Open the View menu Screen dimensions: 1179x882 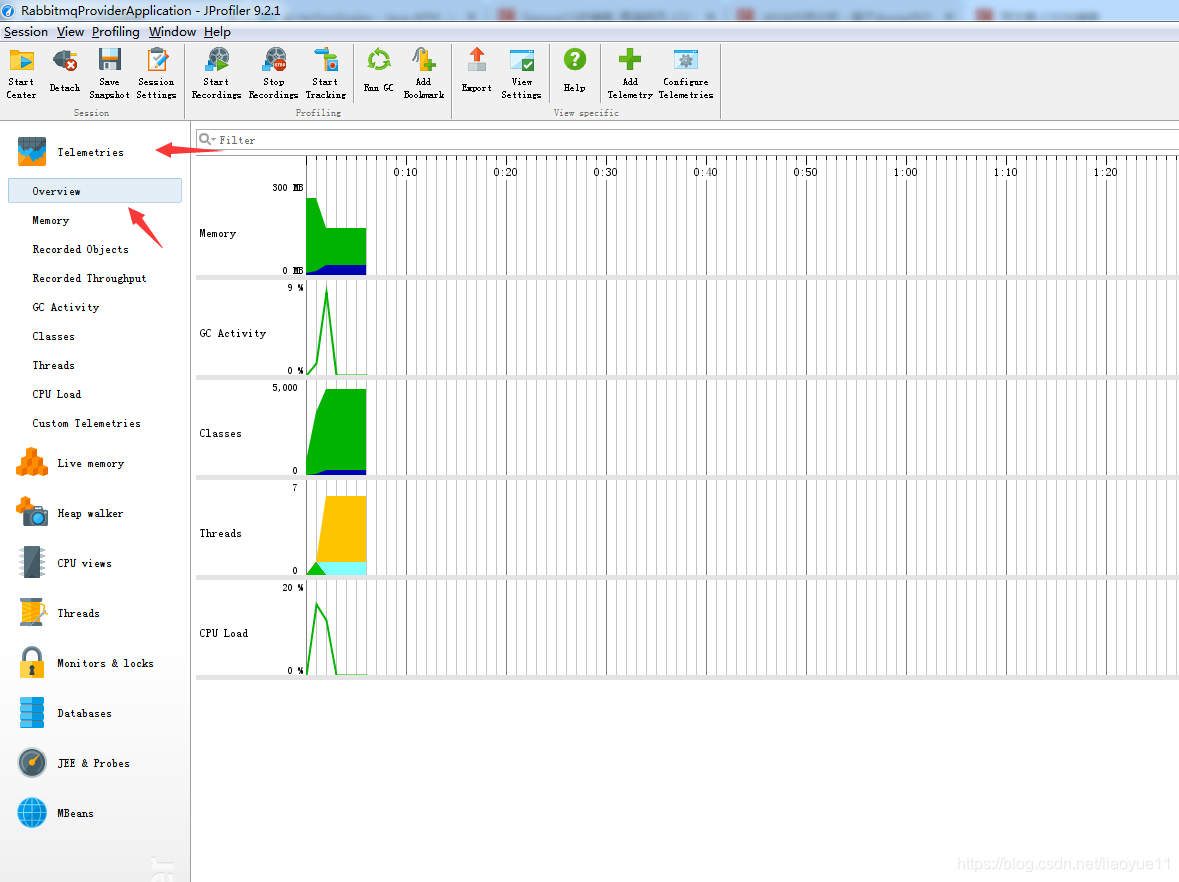tap(70, 32)
